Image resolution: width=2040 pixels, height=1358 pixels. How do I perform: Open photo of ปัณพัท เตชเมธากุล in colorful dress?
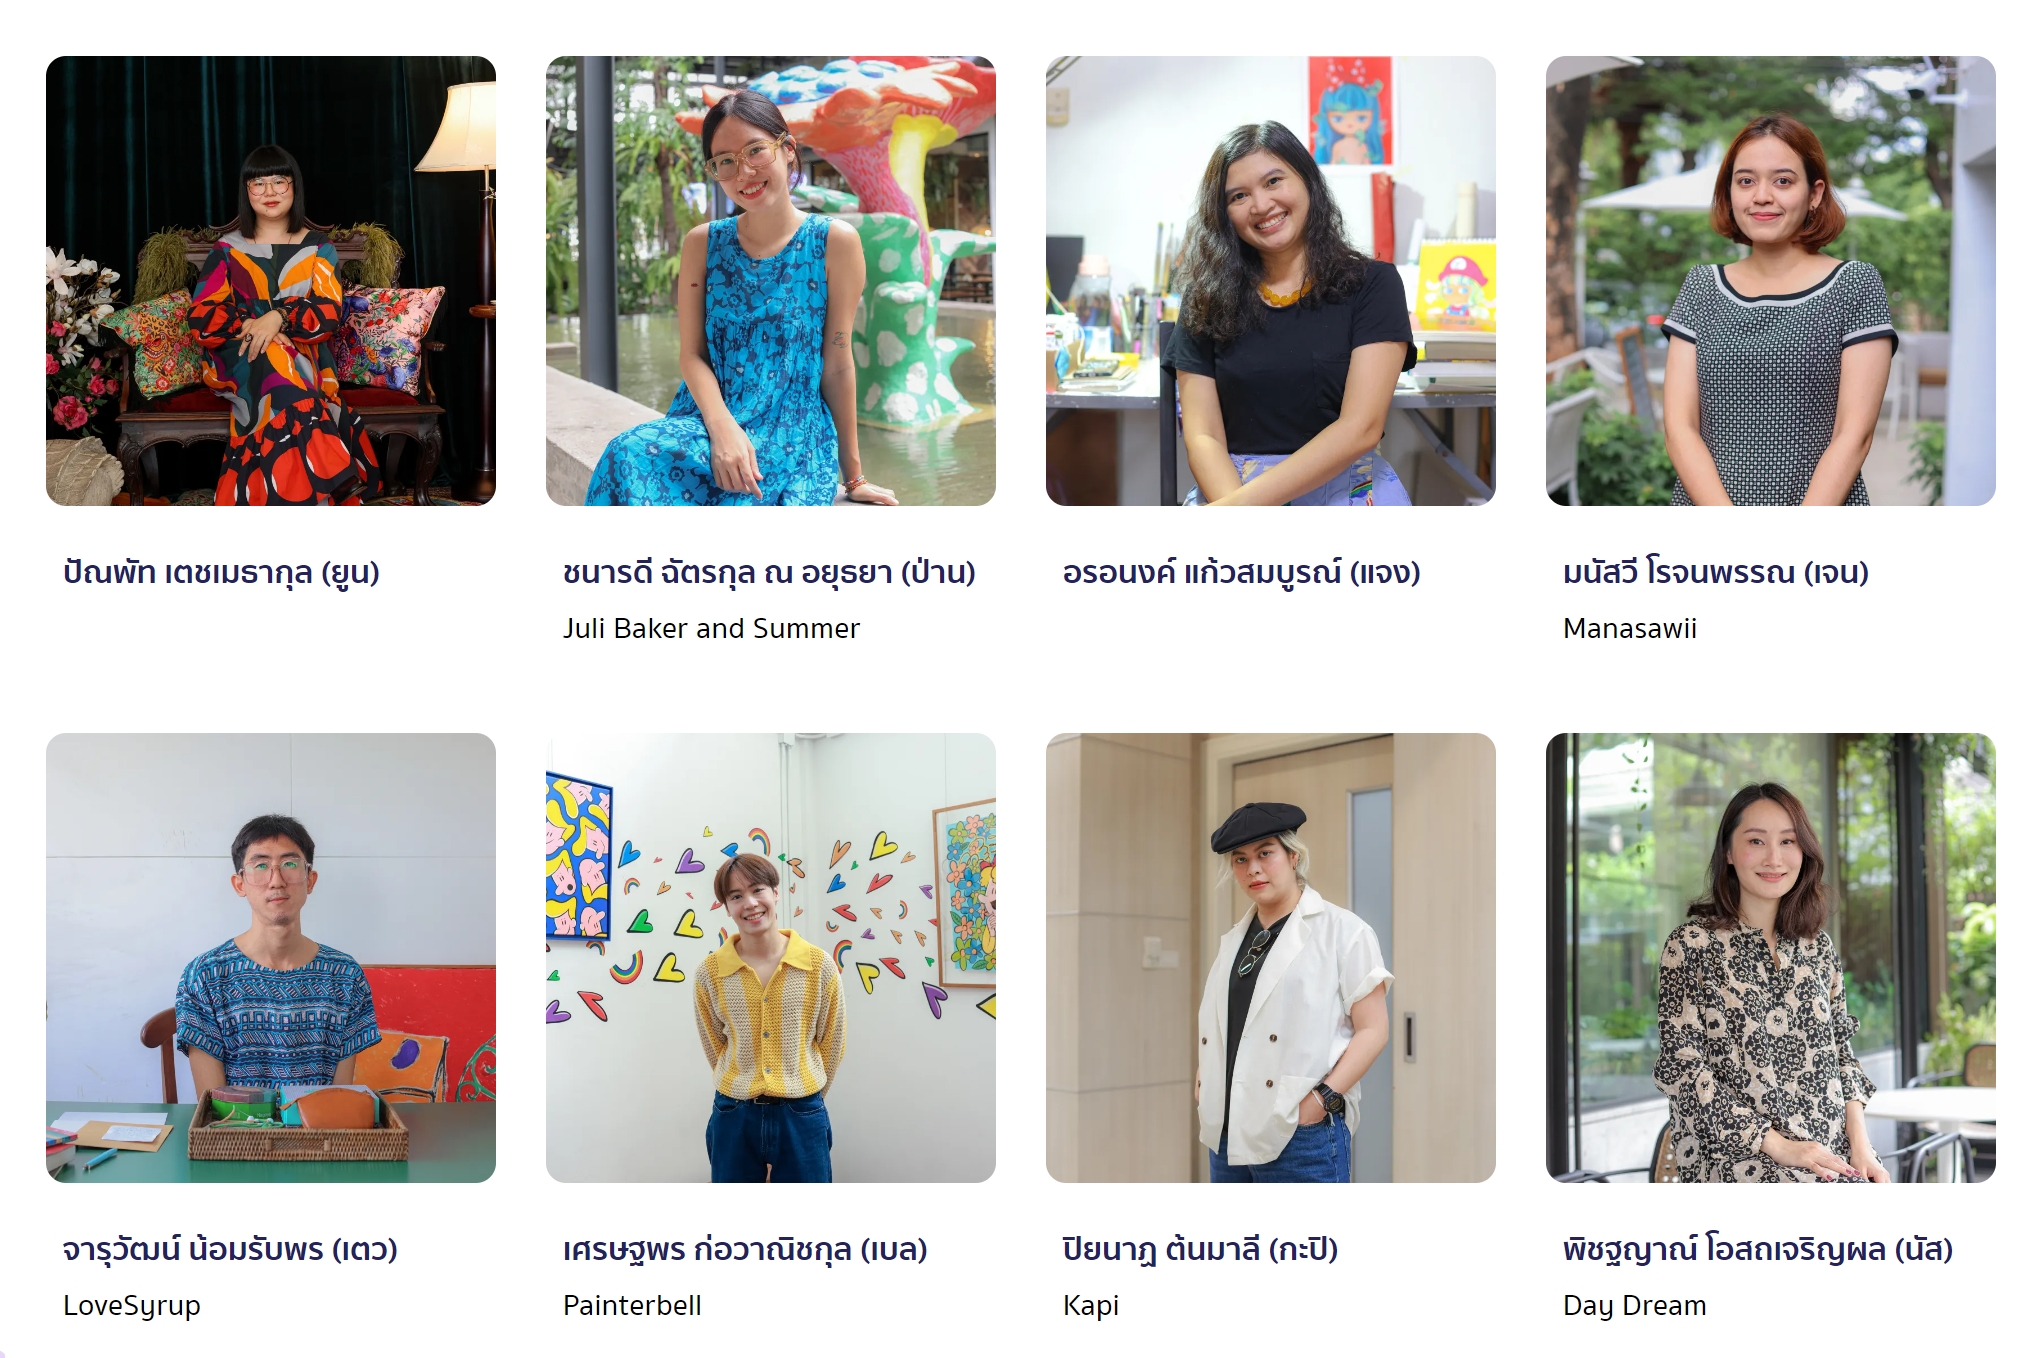[x=271, y=281]
